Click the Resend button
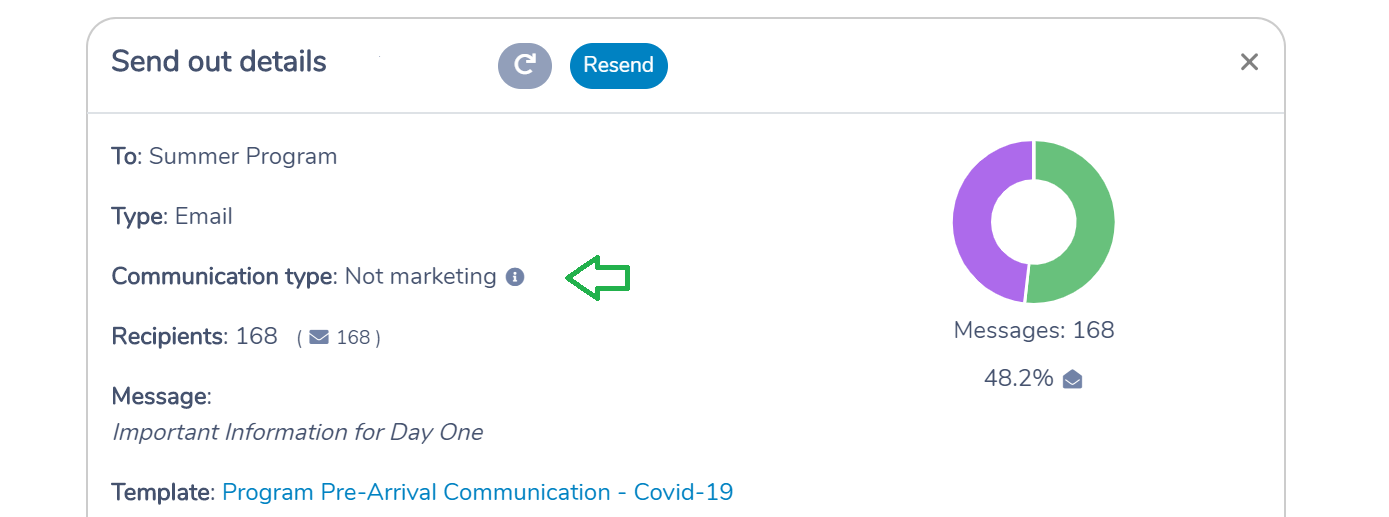This screenshot has width=1389, height=517. tap(618, 65)
